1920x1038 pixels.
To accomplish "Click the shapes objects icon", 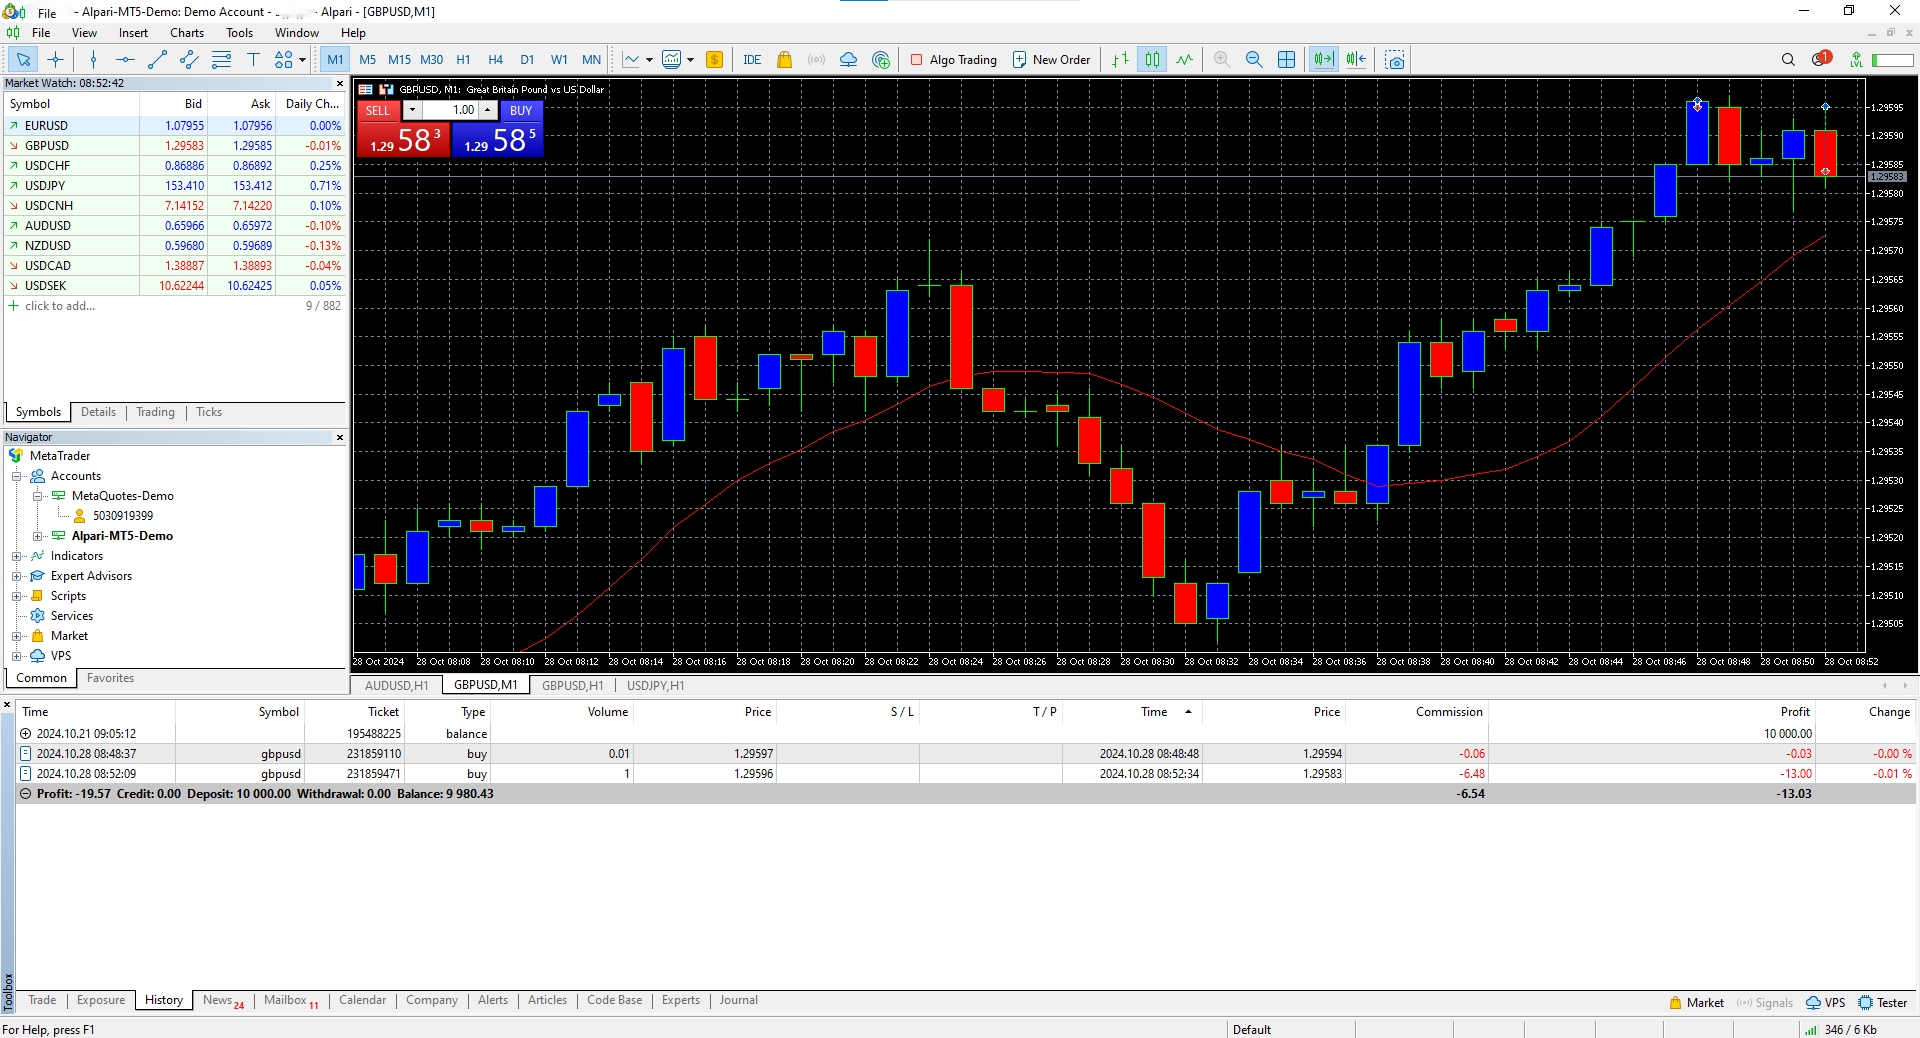I will point(284,60).
